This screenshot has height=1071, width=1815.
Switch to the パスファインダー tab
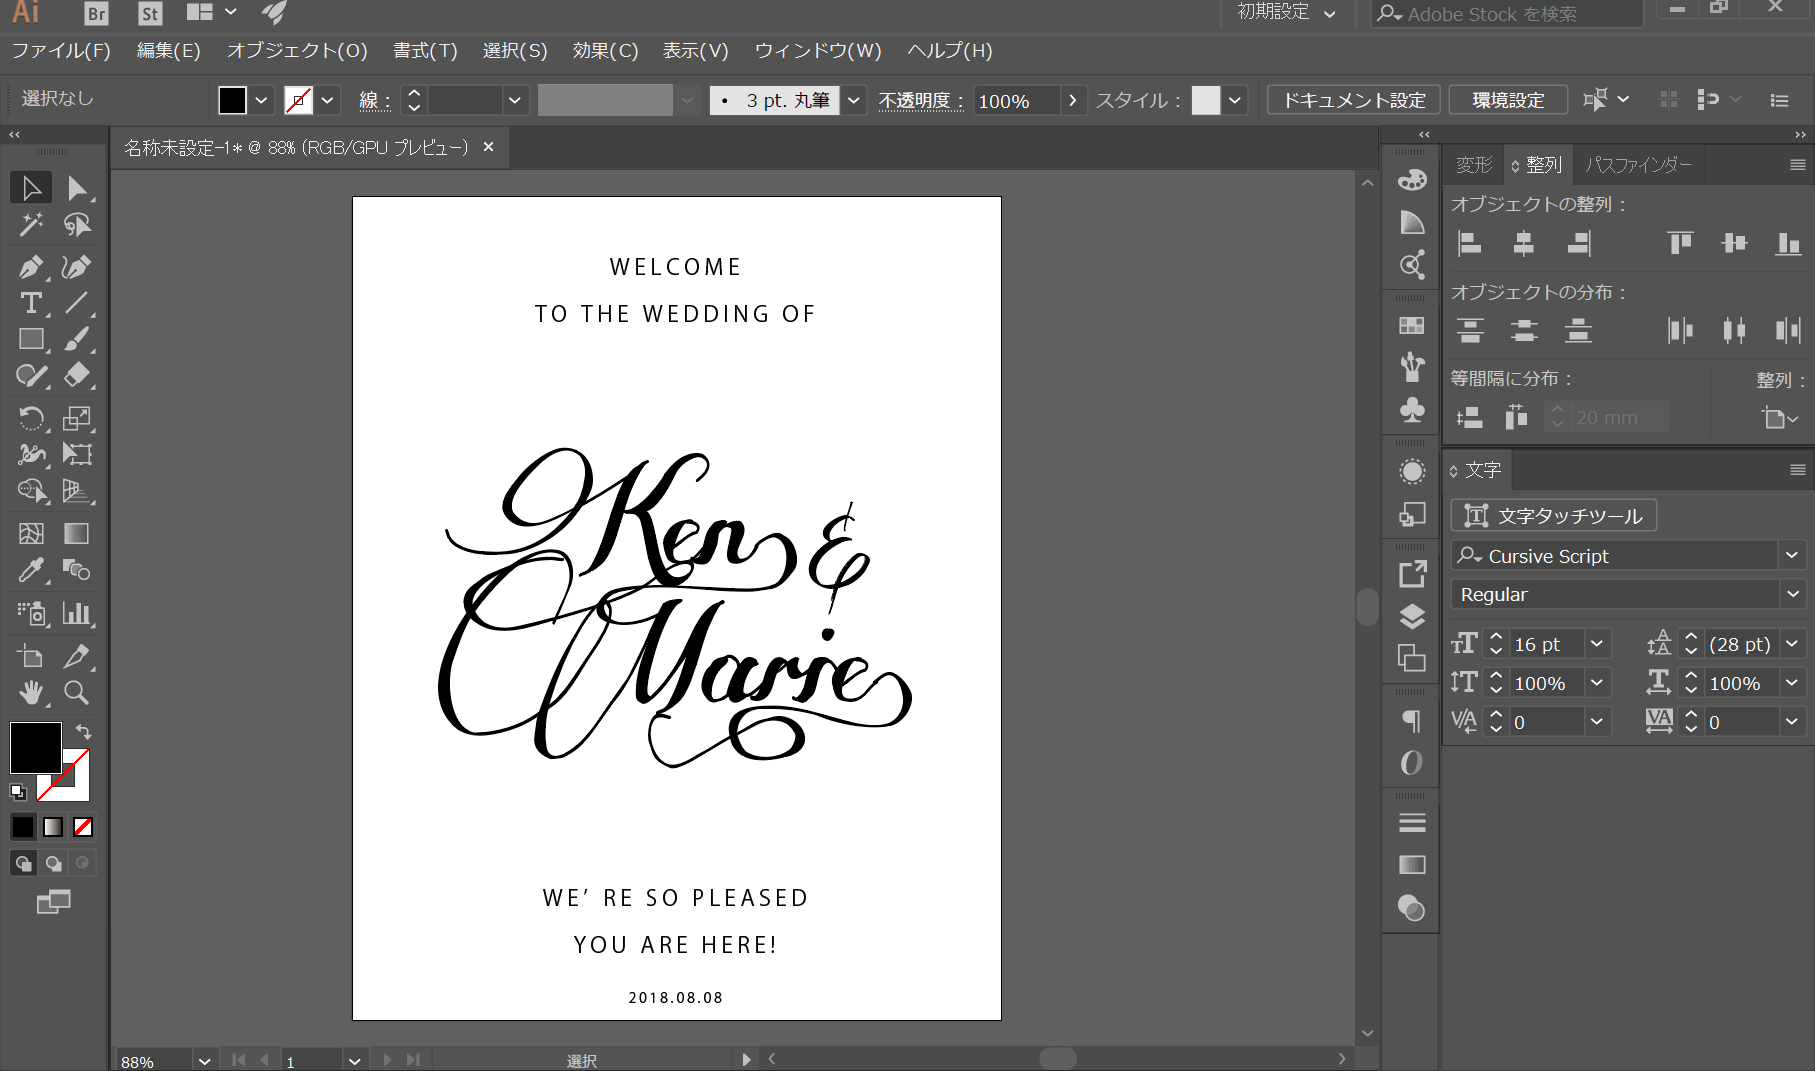[1638, 165]
